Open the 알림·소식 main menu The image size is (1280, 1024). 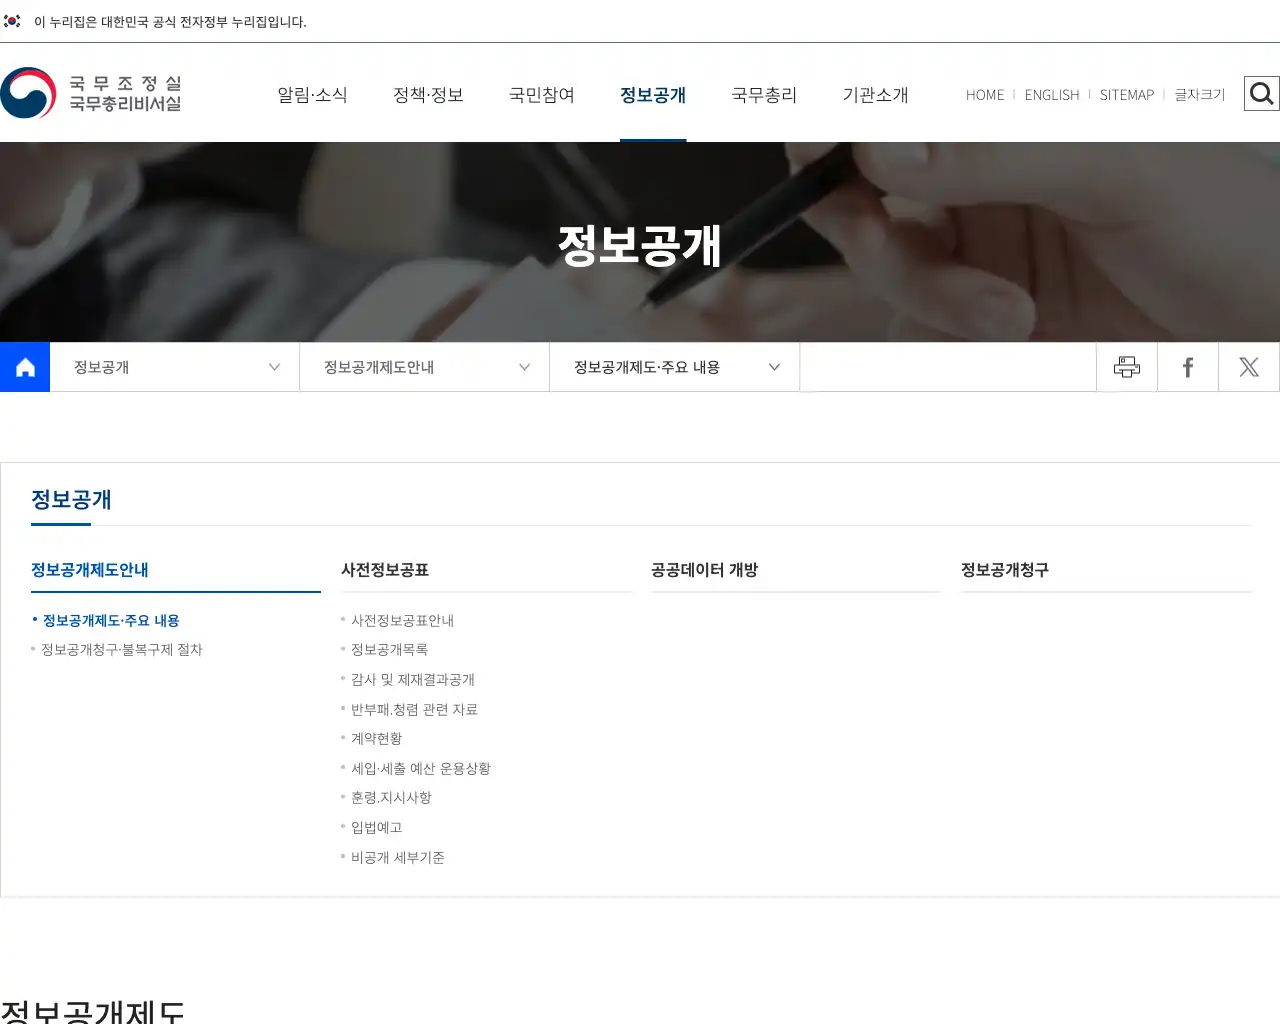312,95
